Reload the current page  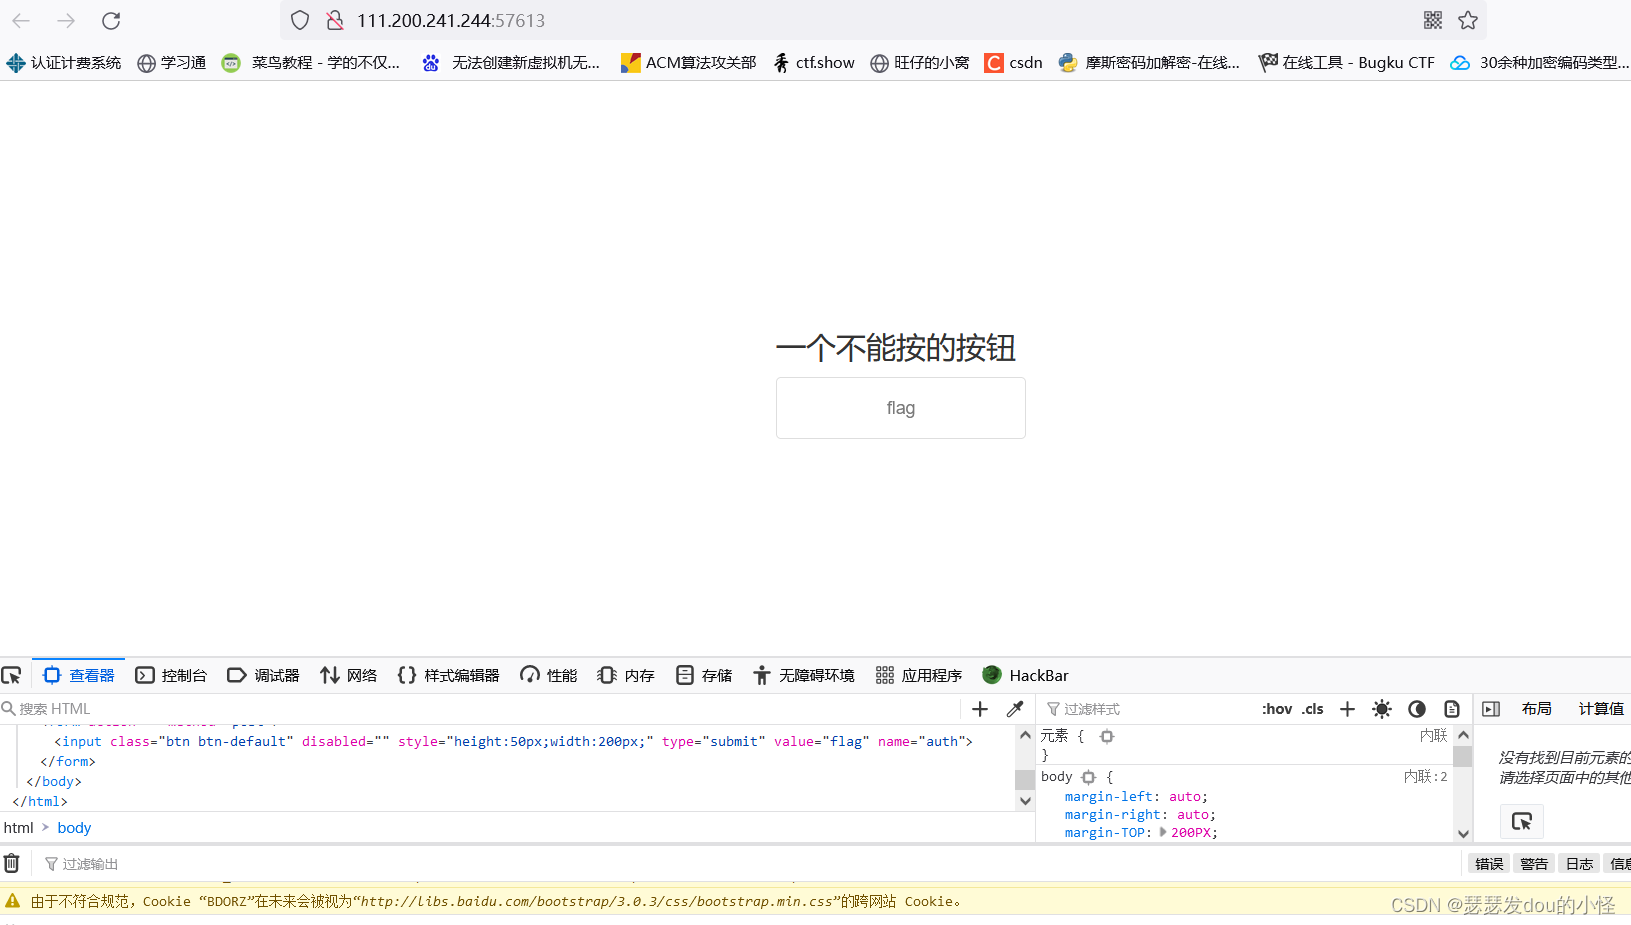coord(111,20)
